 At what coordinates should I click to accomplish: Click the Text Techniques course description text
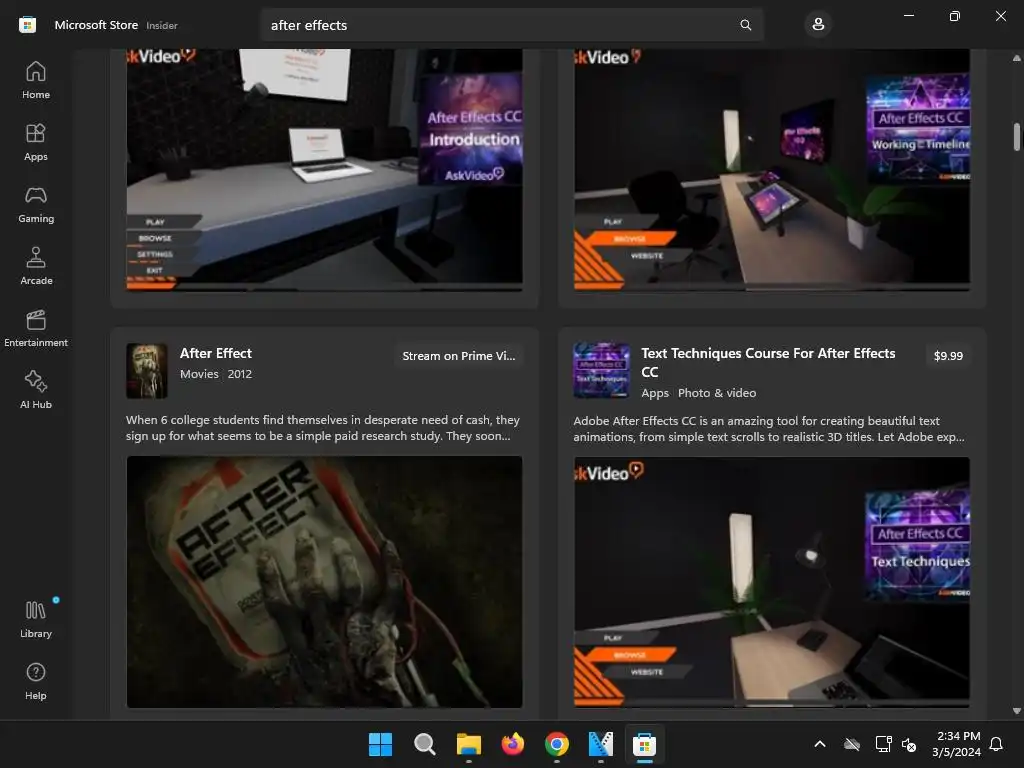(x=769, y=429)
